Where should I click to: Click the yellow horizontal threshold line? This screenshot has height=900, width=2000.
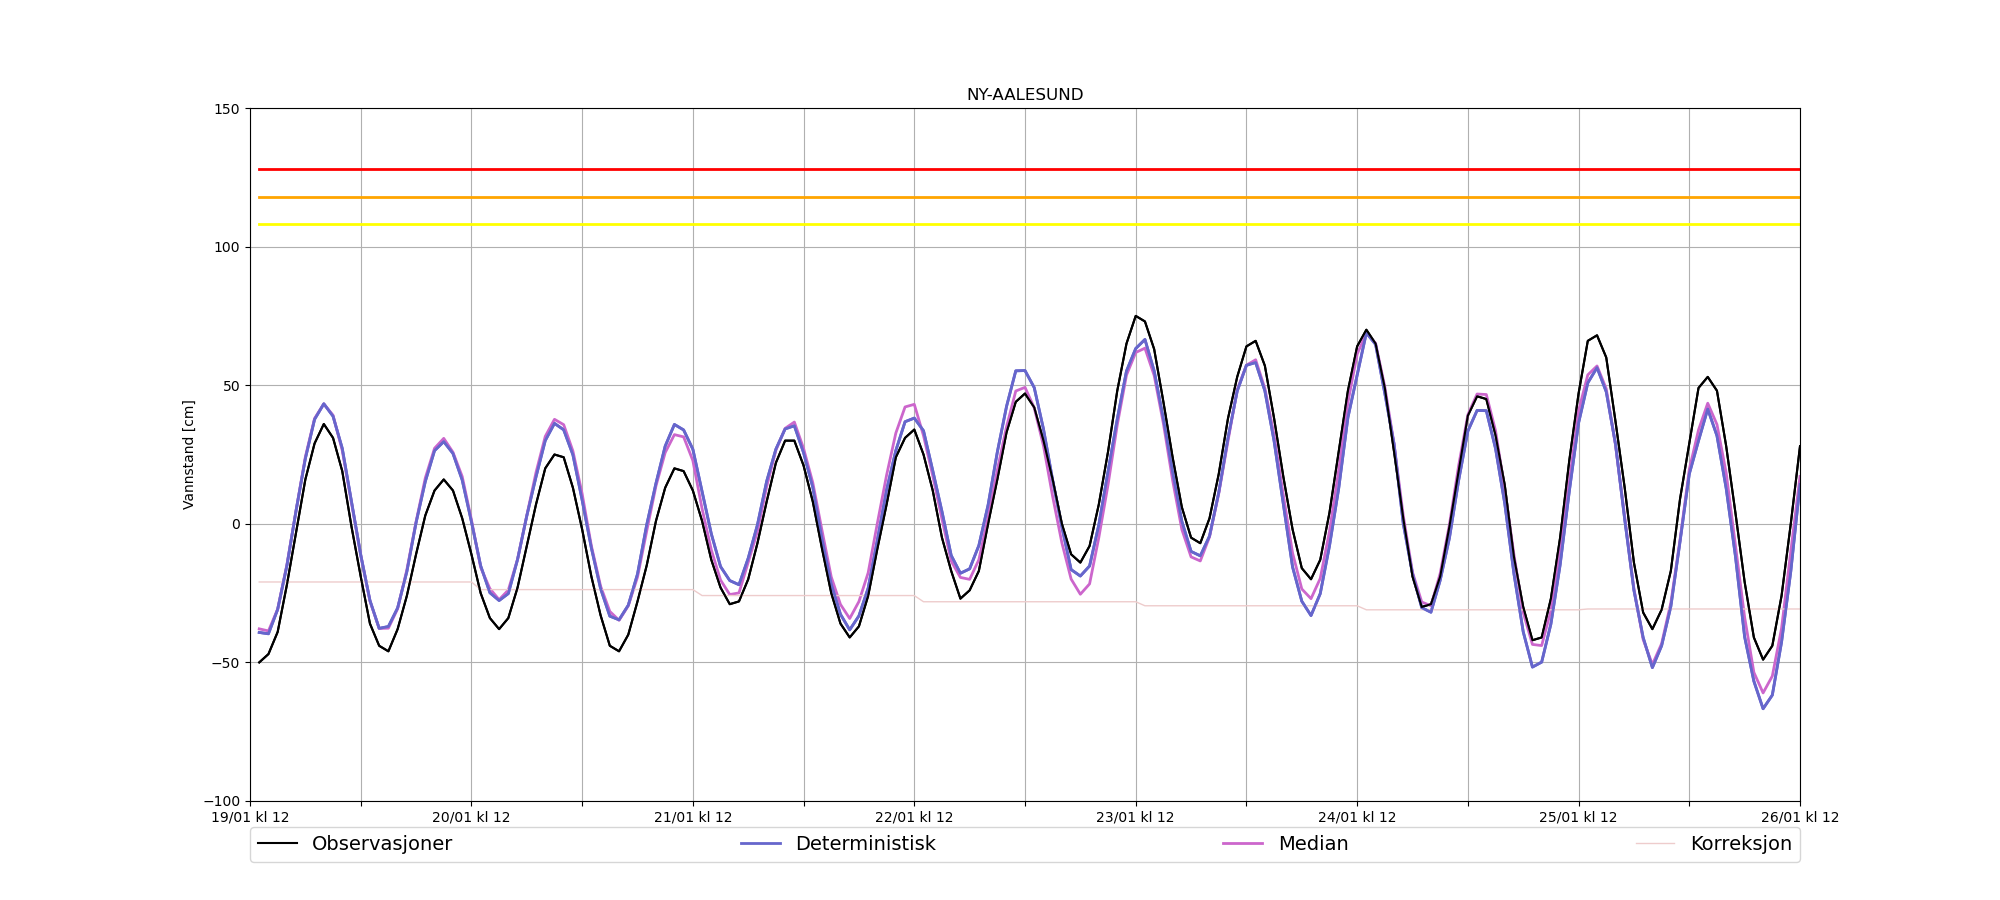click(x=1024, y=225)
